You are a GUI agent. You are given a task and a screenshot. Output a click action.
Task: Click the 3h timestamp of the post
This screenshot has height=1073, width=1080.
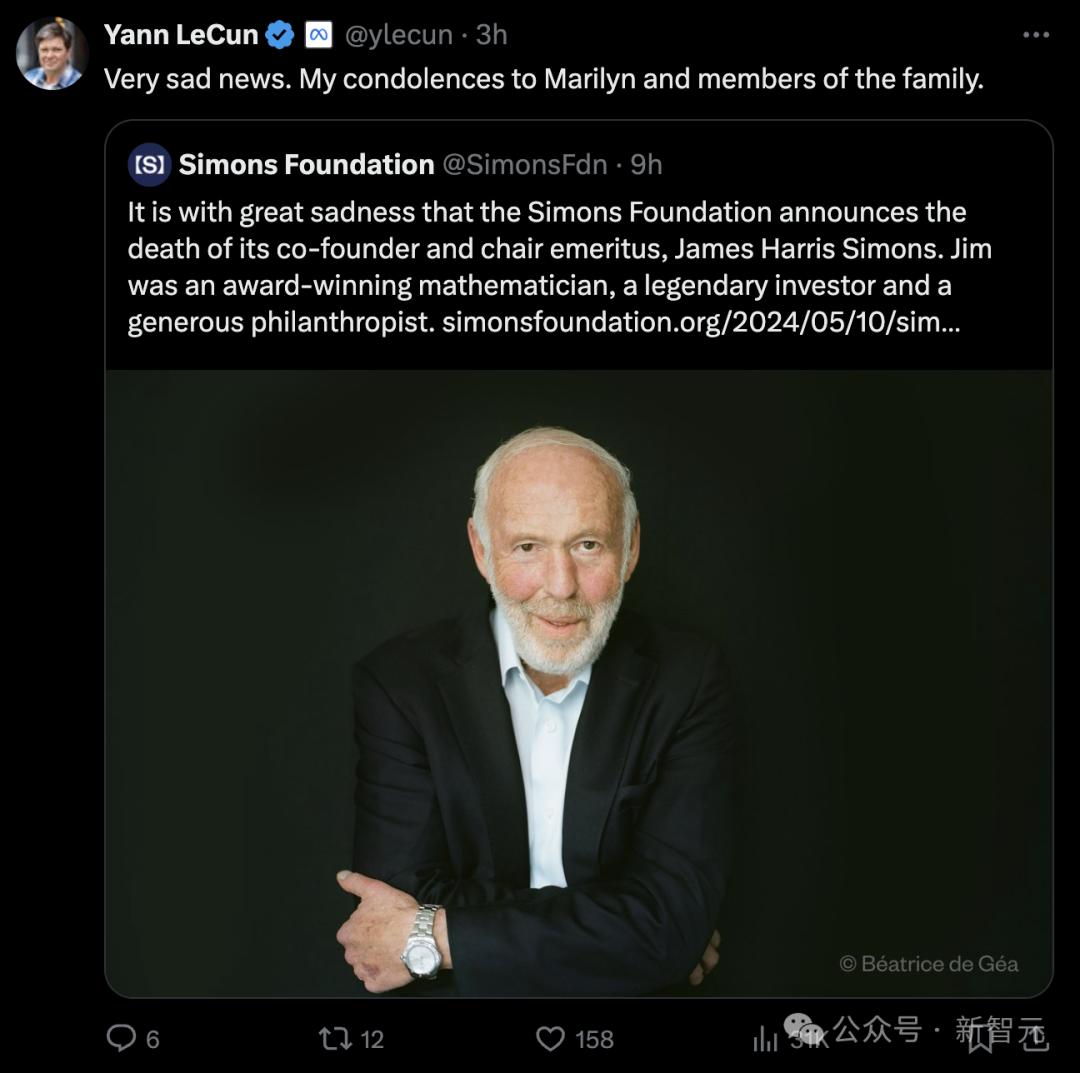coord(492,35)
